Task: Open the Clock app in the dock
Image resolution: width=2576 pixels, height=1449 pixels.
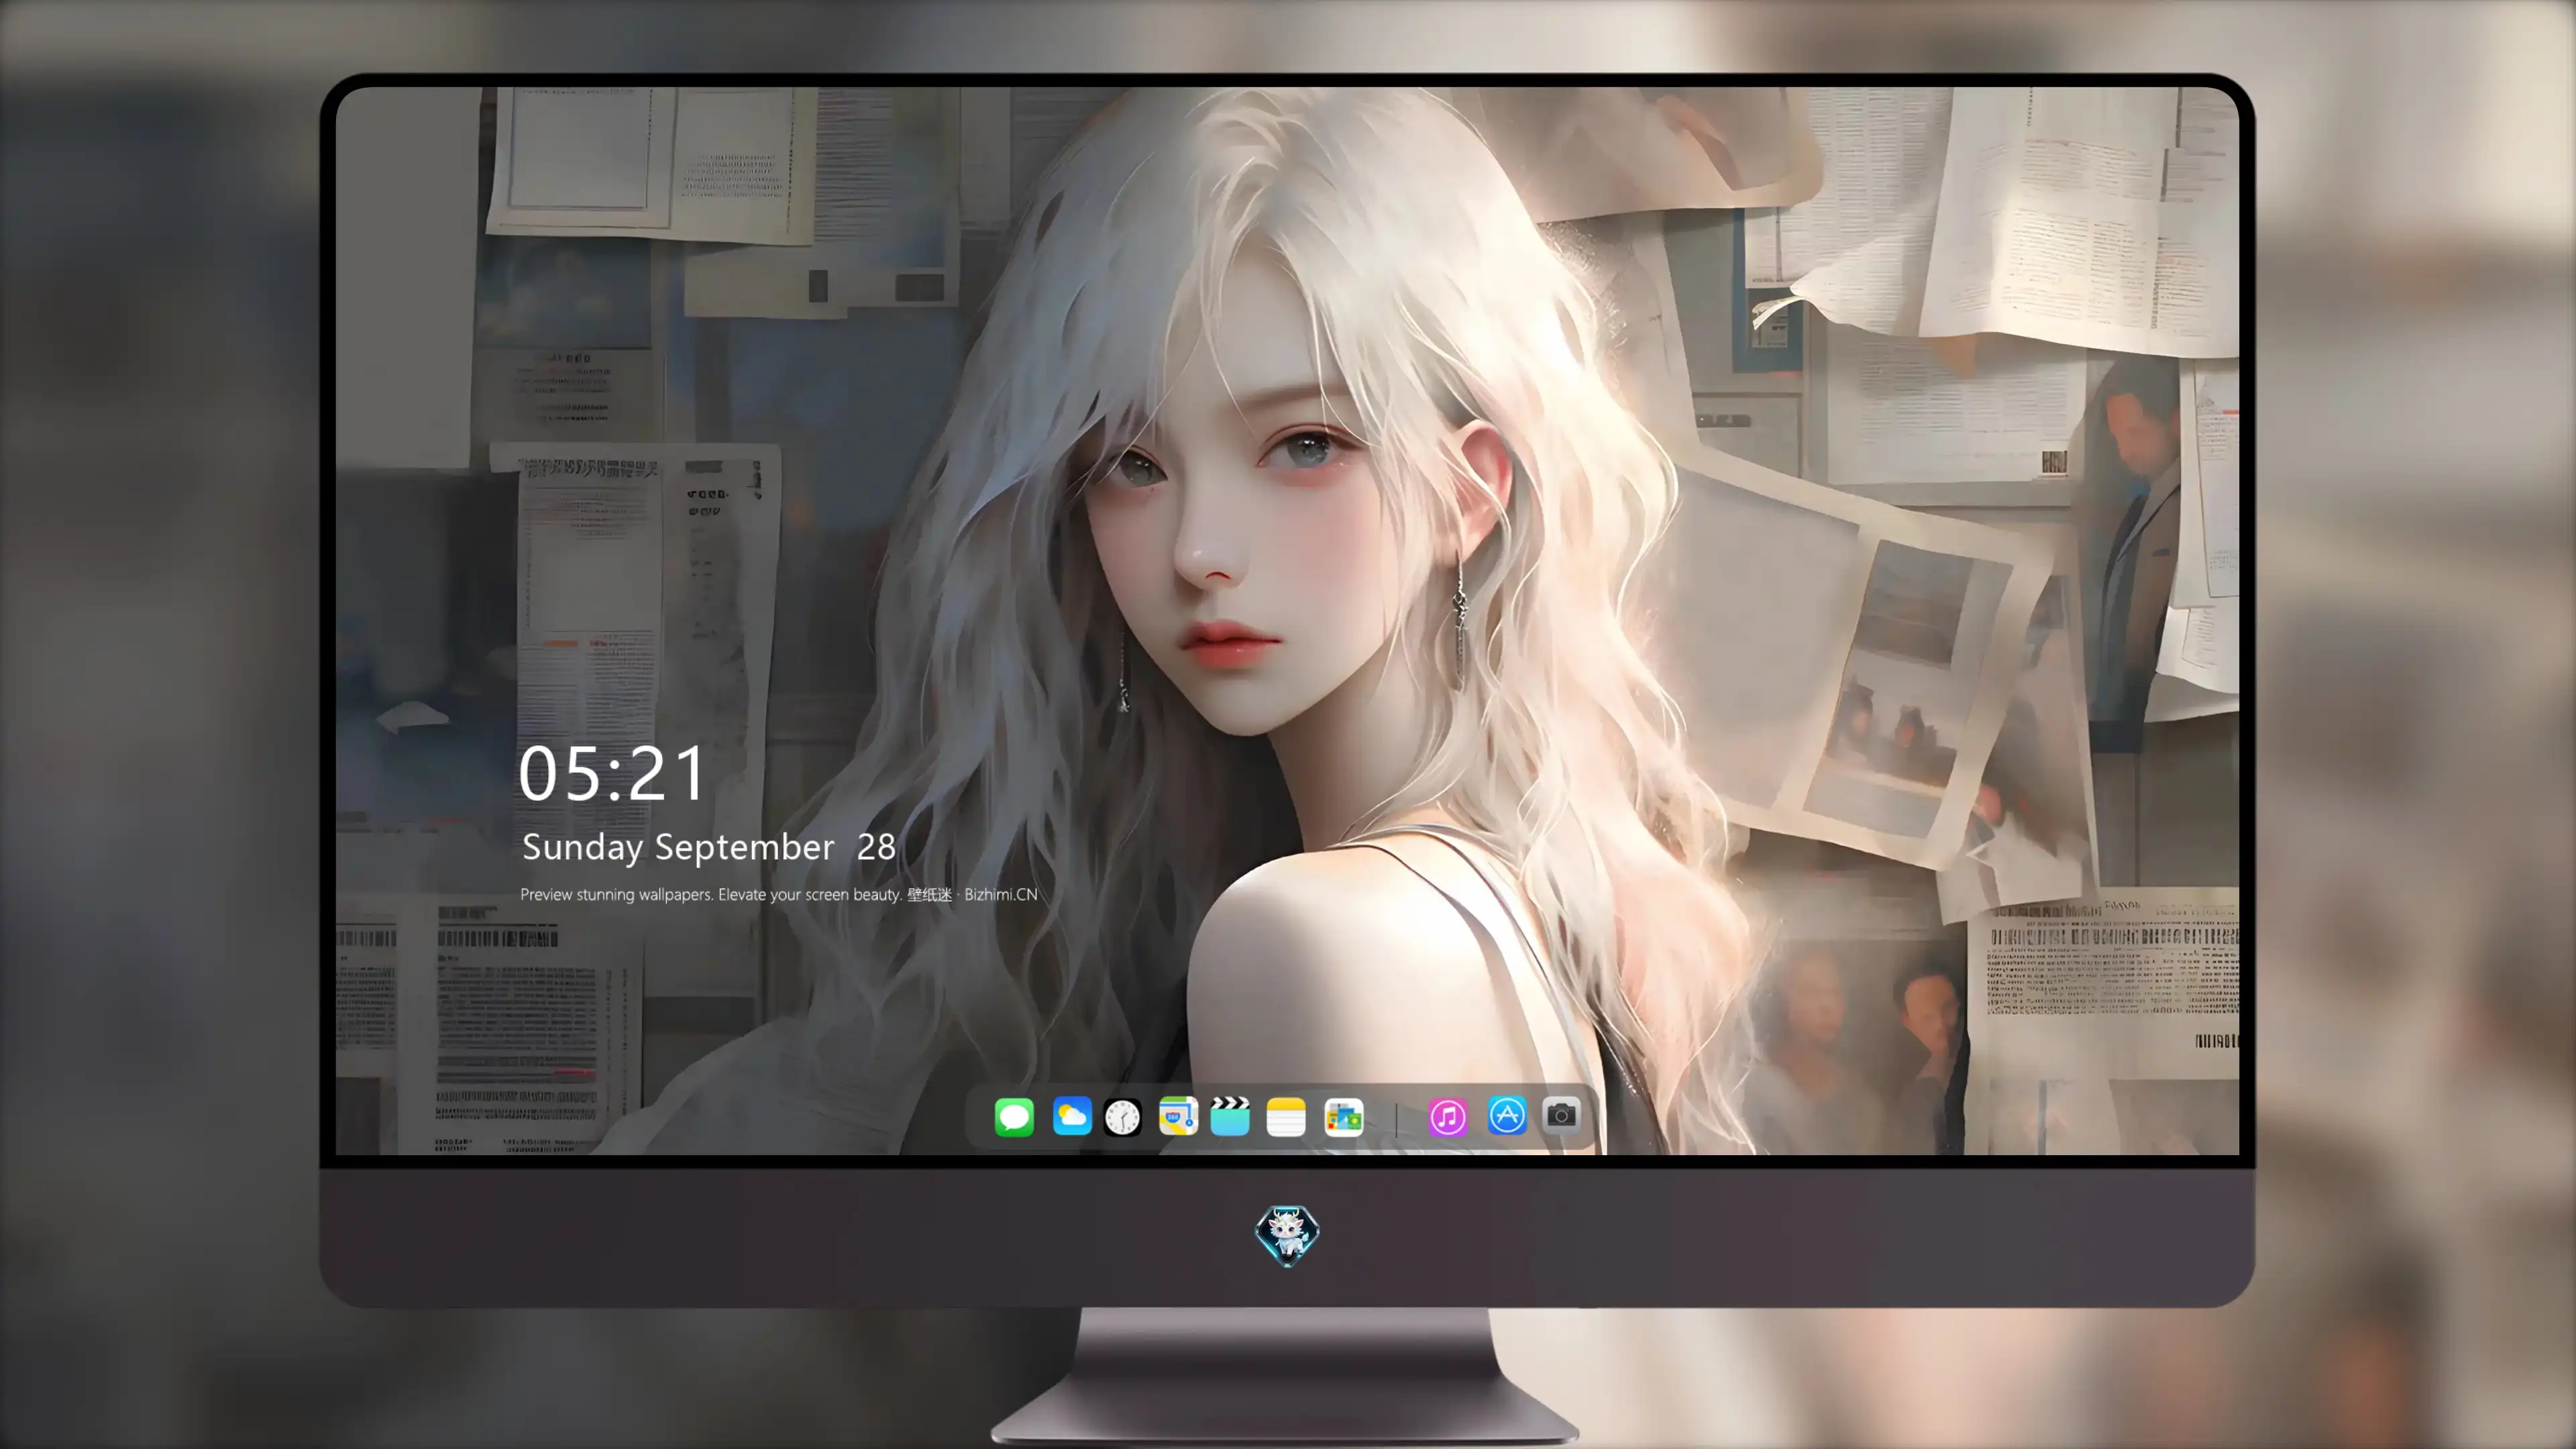Action: coord(1122,1117)
